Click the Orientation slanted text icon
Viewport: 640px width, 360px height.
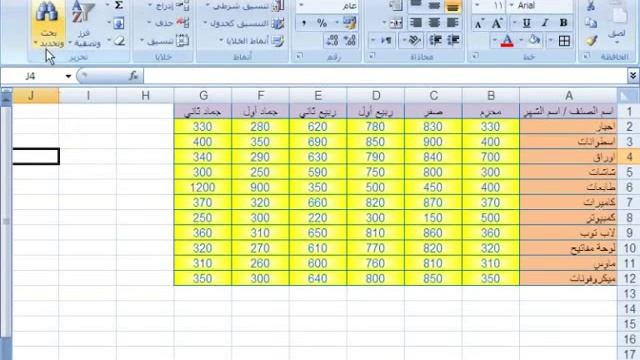click(415, 40)
